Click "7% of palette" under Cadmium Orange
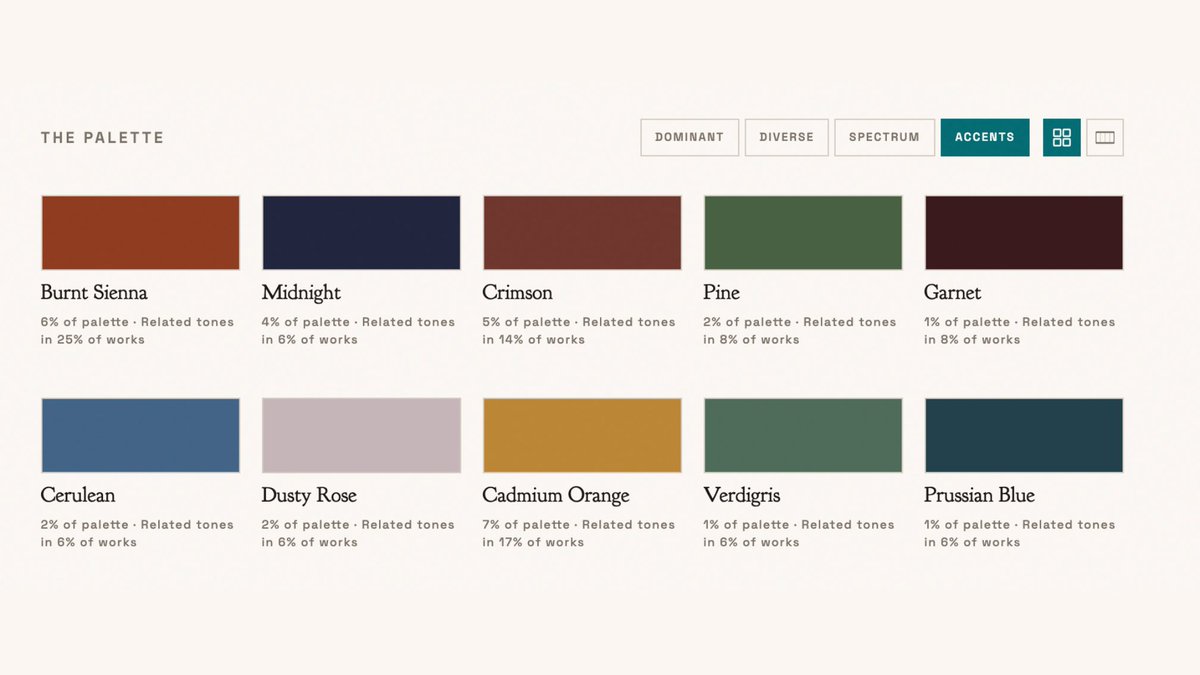1200x675 pixels. click(x=526, y=525)
